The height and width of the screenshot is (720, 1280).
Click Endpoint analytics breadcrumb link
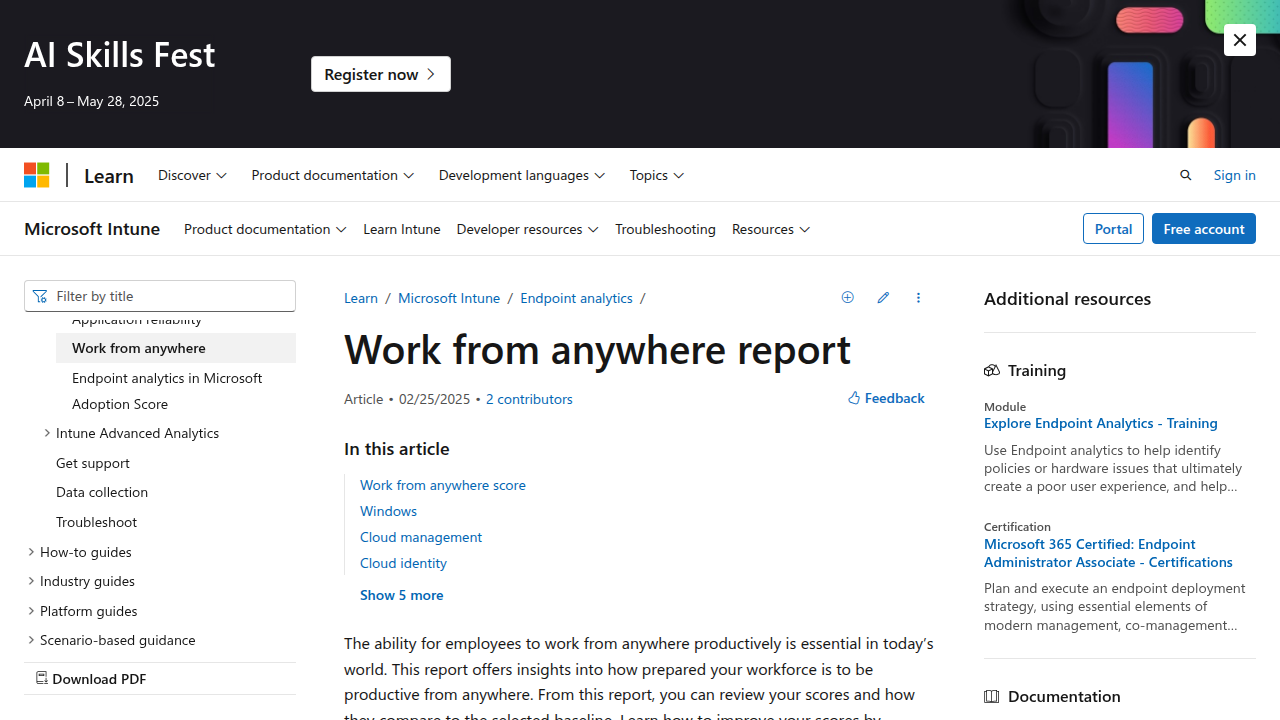[x=576, y=298]
